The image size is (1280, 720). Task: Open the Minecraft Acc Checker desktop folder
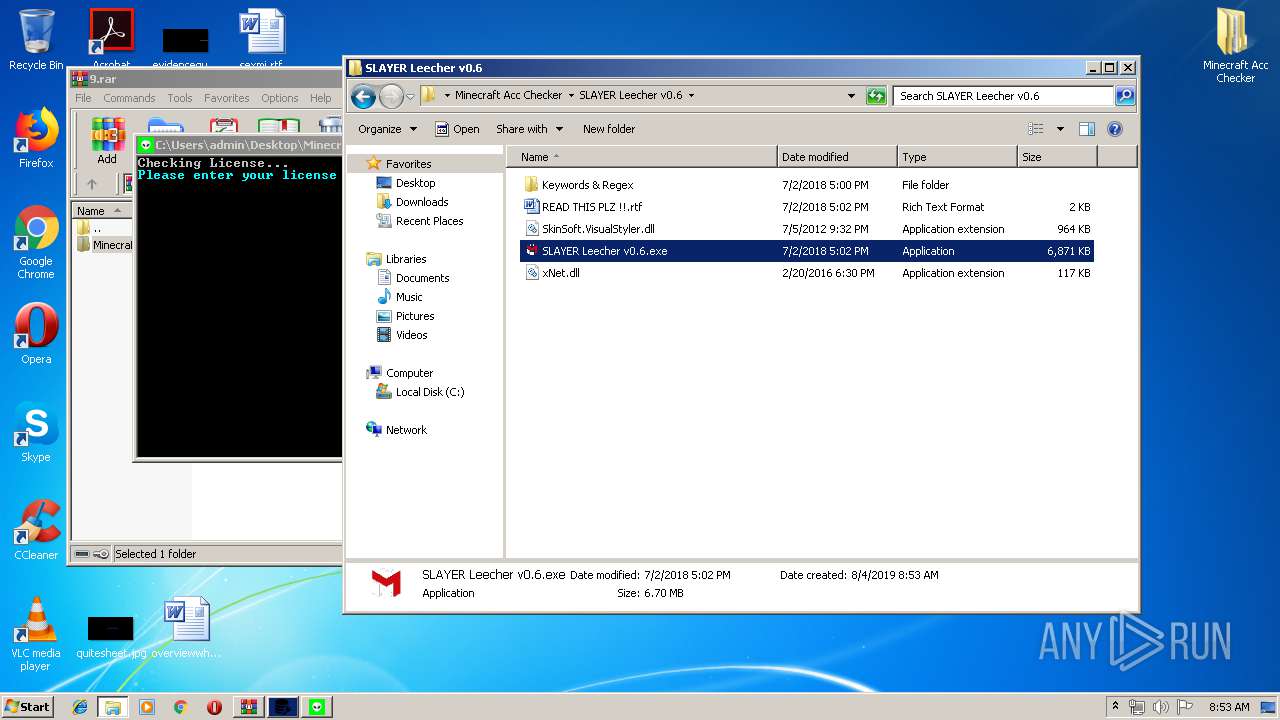1236,46
